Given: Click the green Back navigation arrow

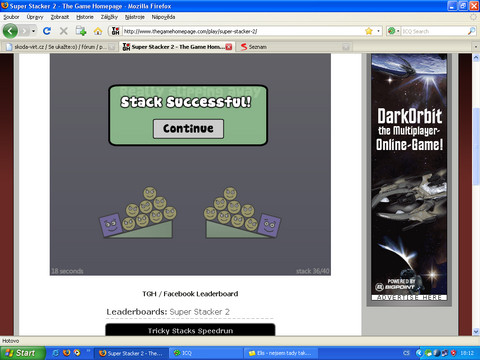Looking at the screenshot, I should click(10, 31).
